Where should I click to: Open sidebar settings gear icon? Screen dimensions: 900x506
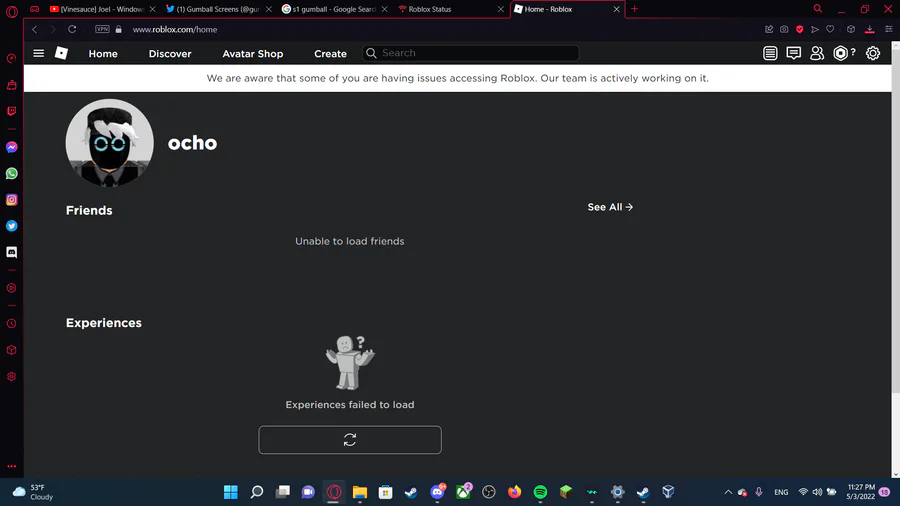coord(11,376)
